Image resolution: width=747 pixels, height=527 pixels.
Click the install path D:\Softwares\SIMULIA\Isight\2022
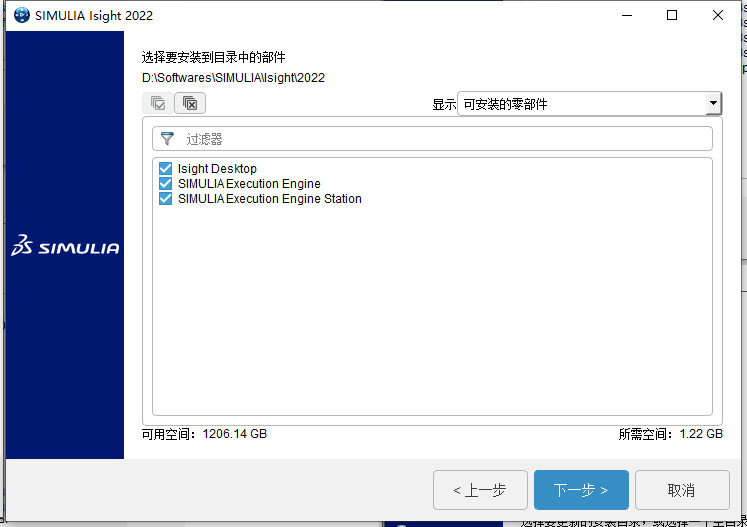click(233, 78)
